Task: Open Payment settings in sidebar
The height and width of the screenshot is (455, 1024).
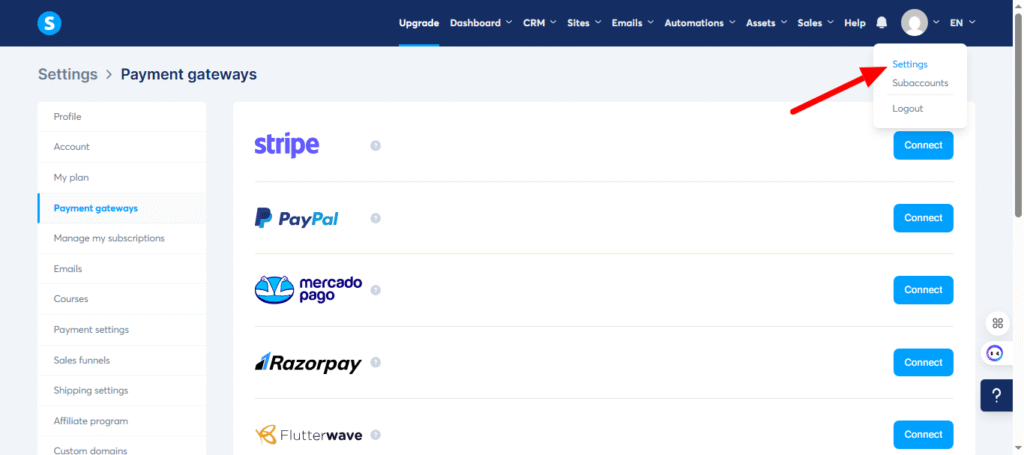Action: click(121, 330)
